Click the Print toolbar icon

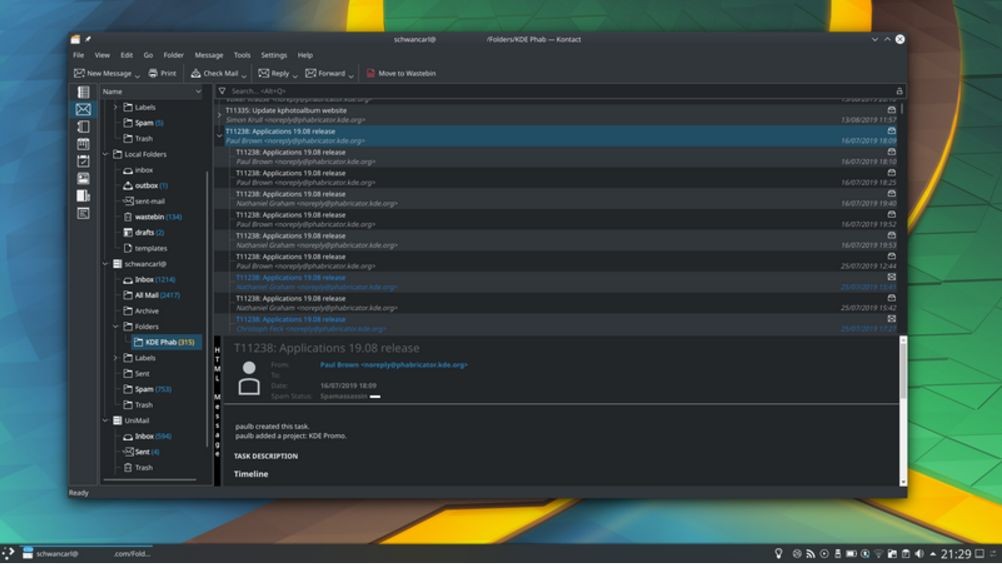point(153,73)
